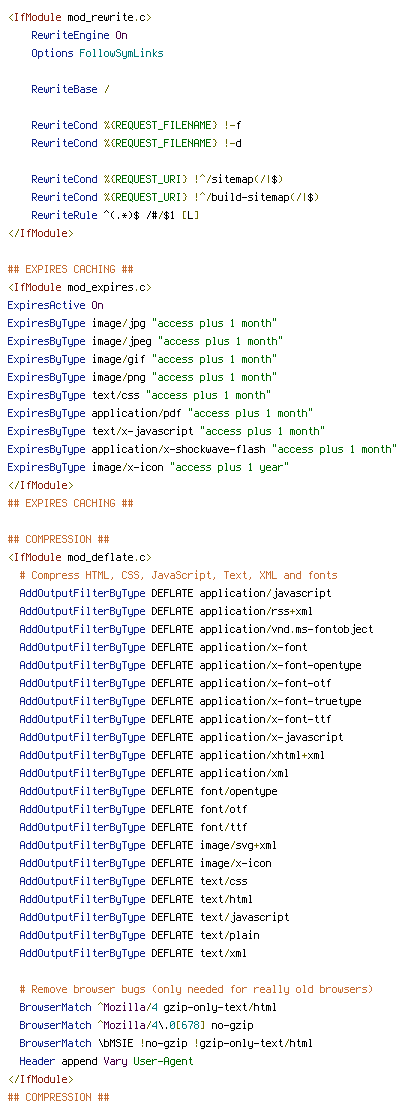Click the RewriteEngine On line

point(80,35)
